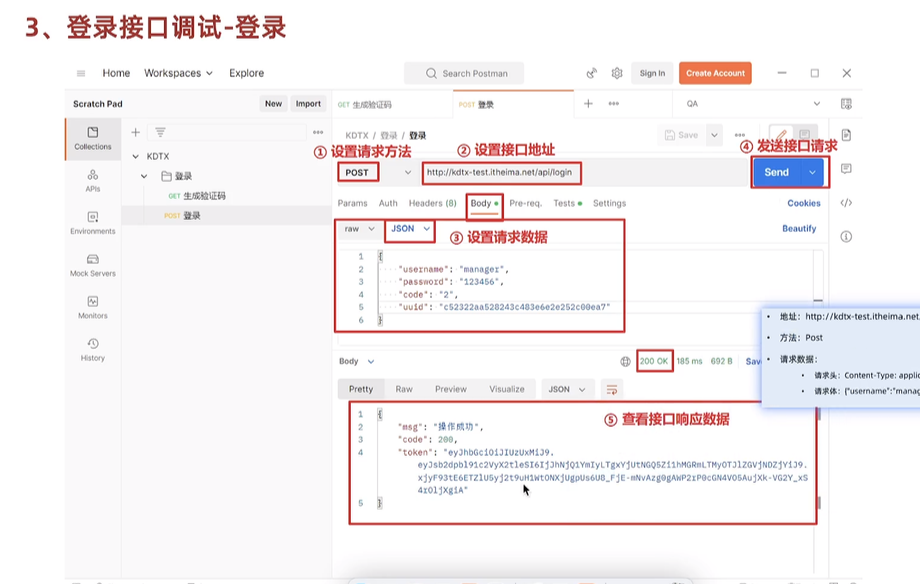Open Postman settings gear icon

(617, 73)
